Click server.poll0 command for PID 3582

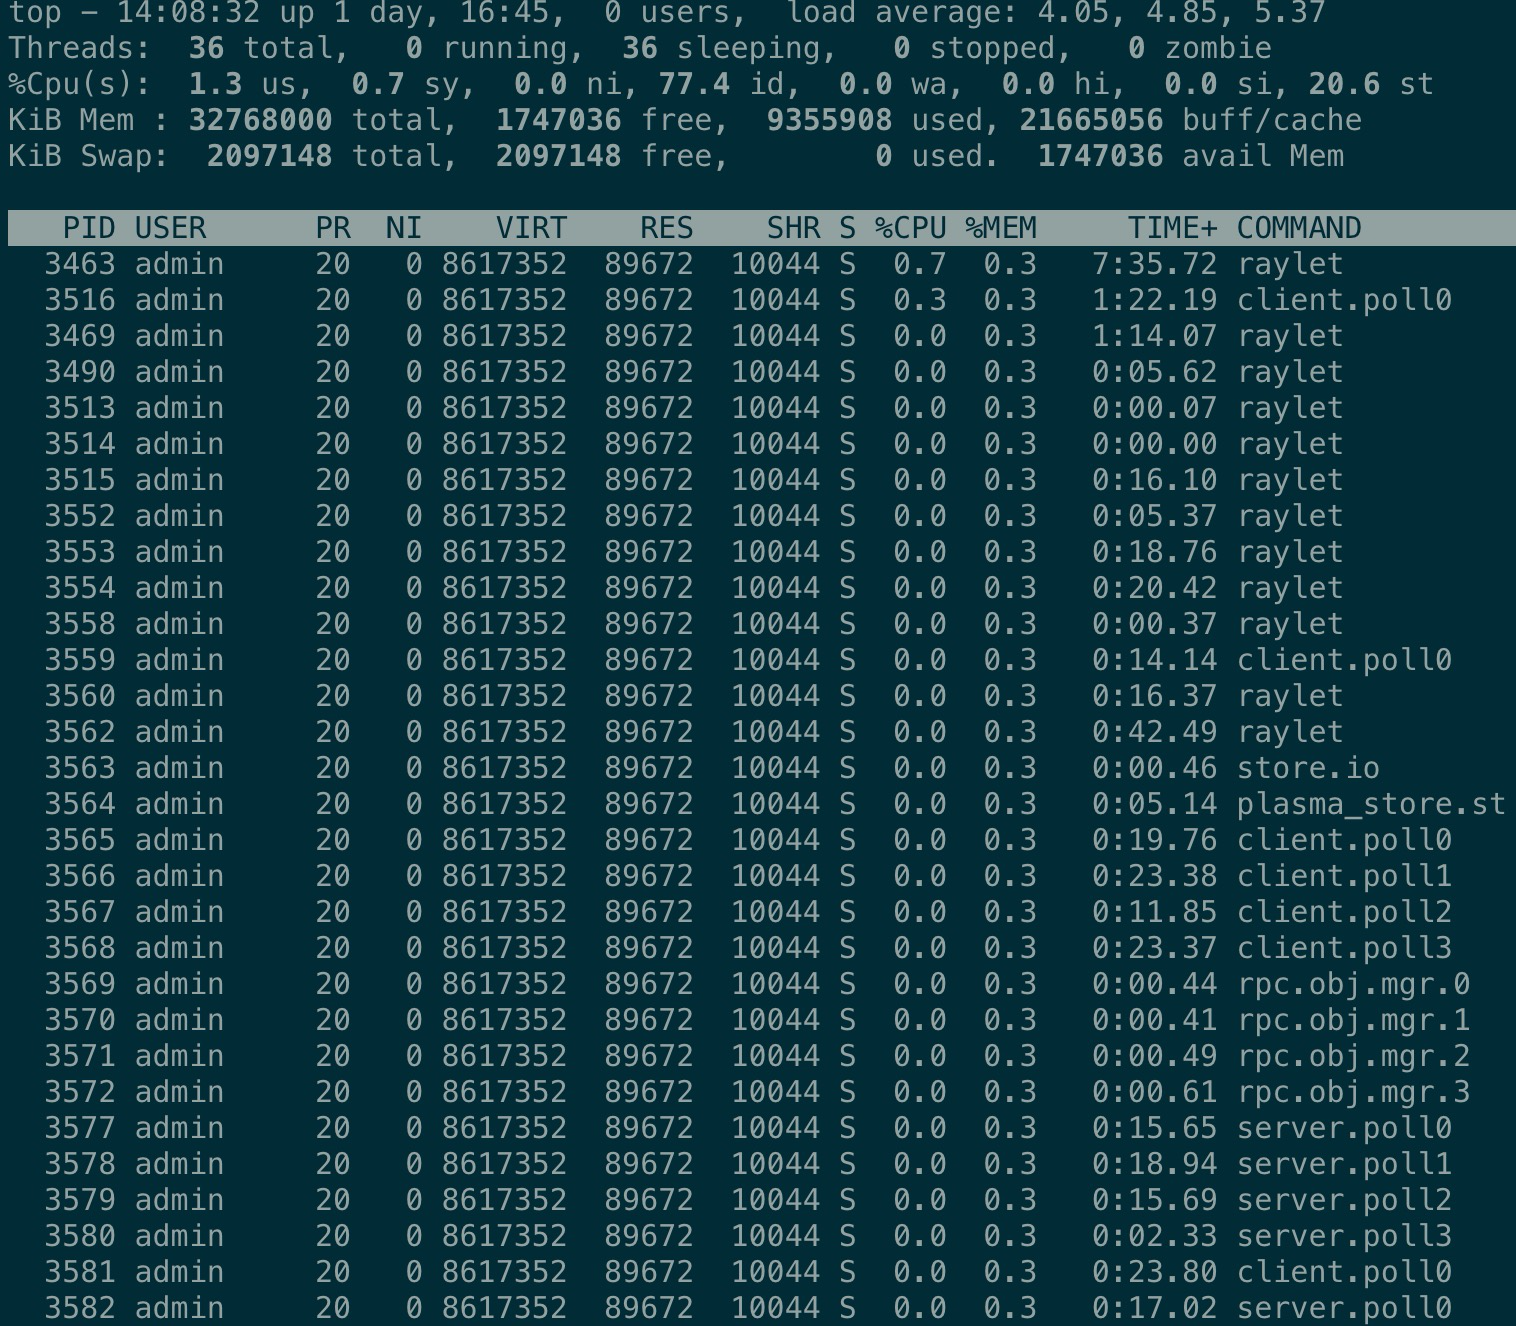(x=1344, y=1308)
